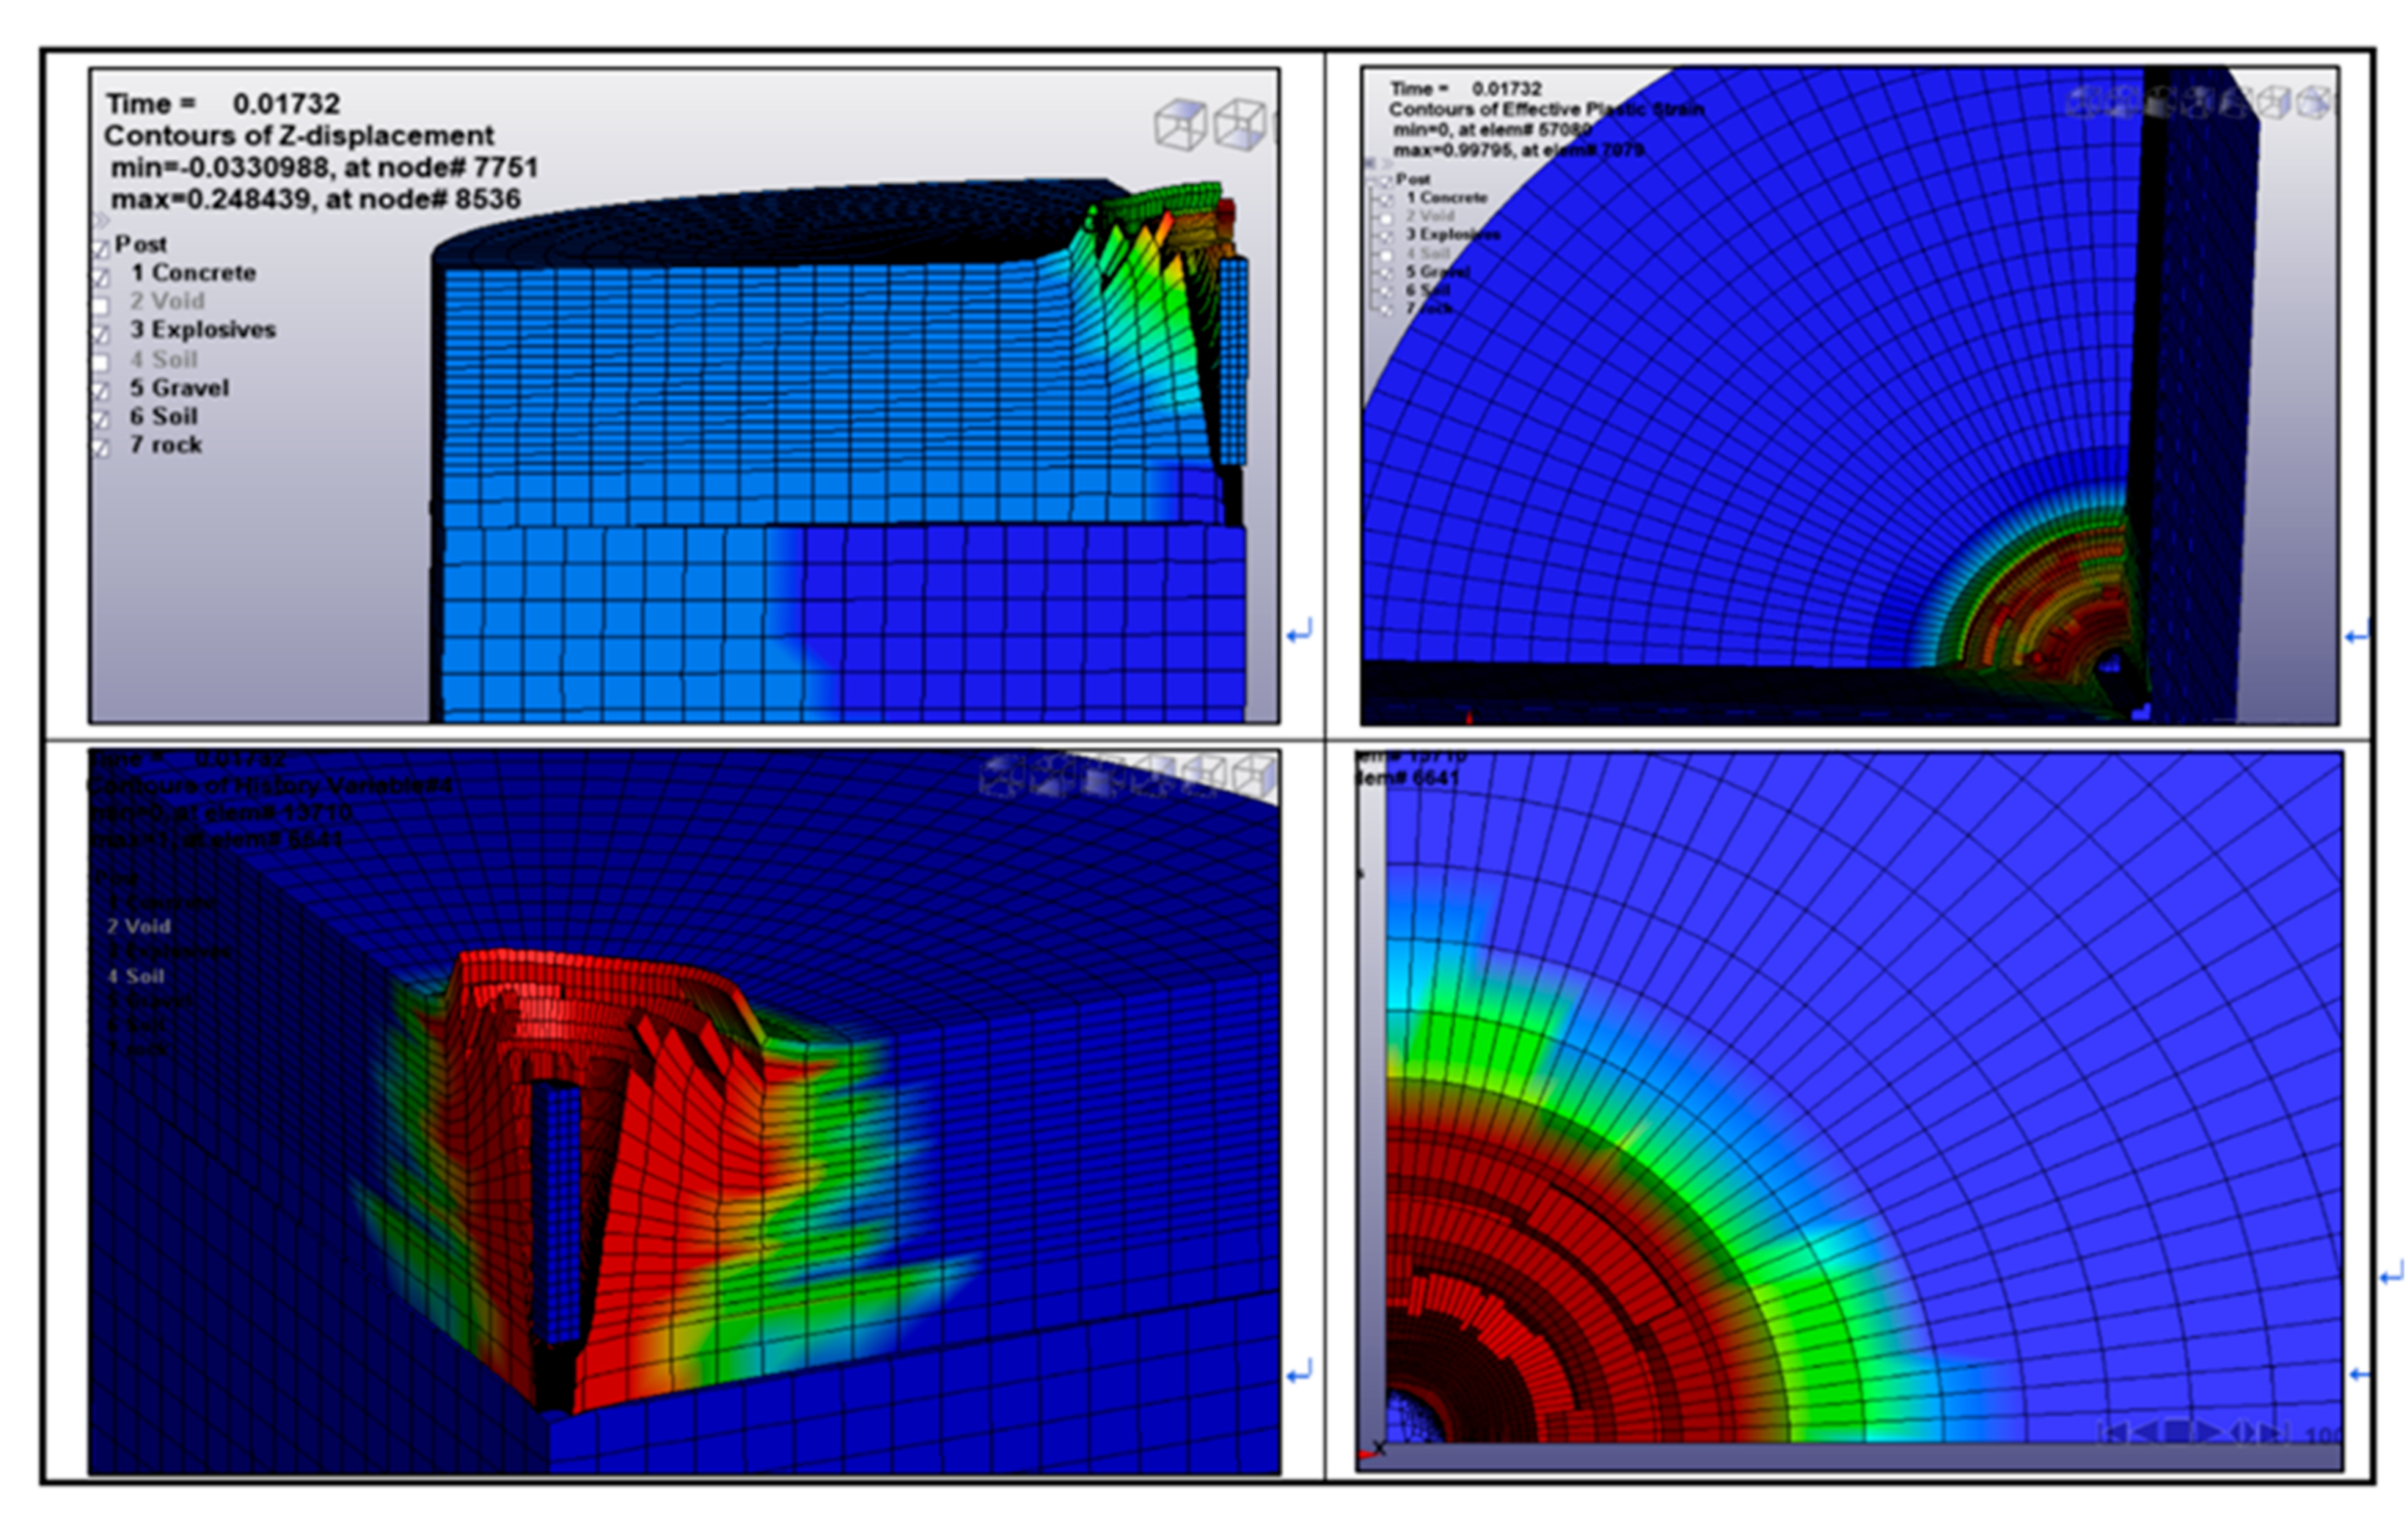Enable the 2 Void part checkbox
This screenshot has height=1521, width=2408.
(x=101, y=305)
